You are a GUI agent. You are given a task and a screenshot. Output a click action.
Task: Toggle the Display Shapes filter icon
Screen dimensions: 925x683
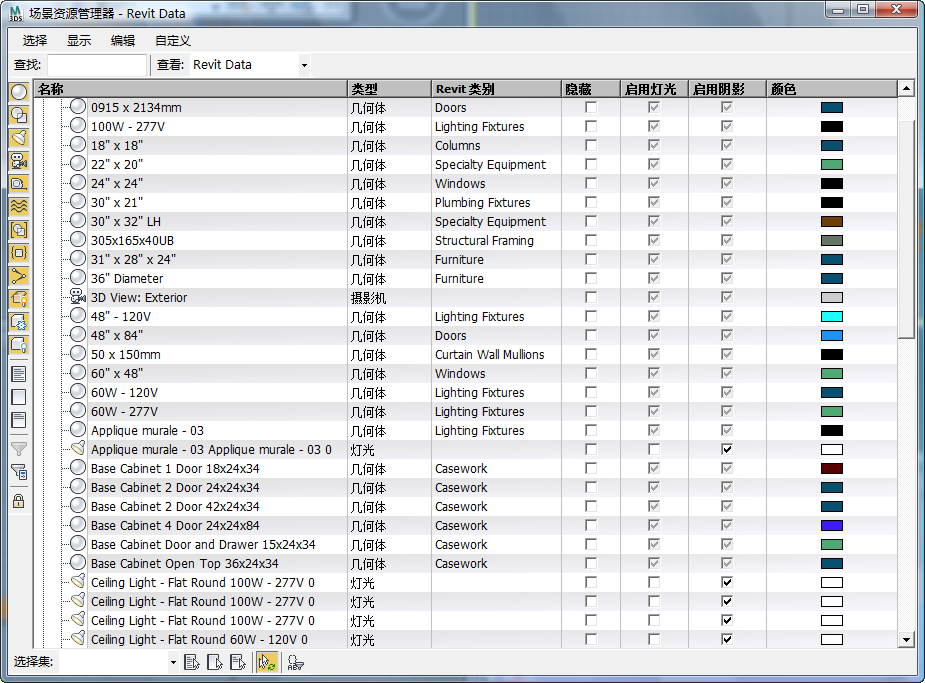19,115
